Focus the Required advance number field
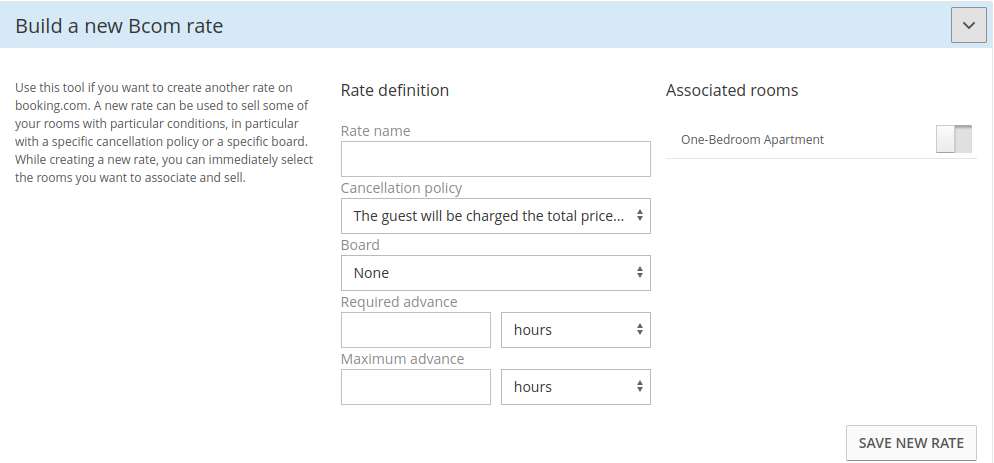 pos(416,330)
